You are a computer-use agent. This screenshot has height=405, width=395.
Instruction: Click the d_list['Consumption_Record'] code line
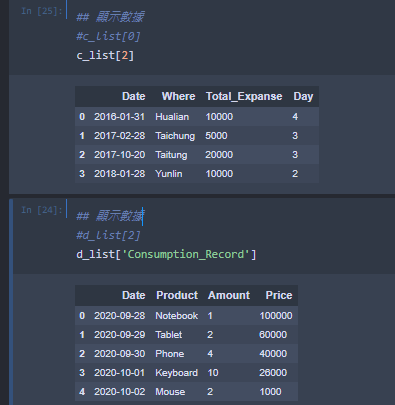[166, 254]
